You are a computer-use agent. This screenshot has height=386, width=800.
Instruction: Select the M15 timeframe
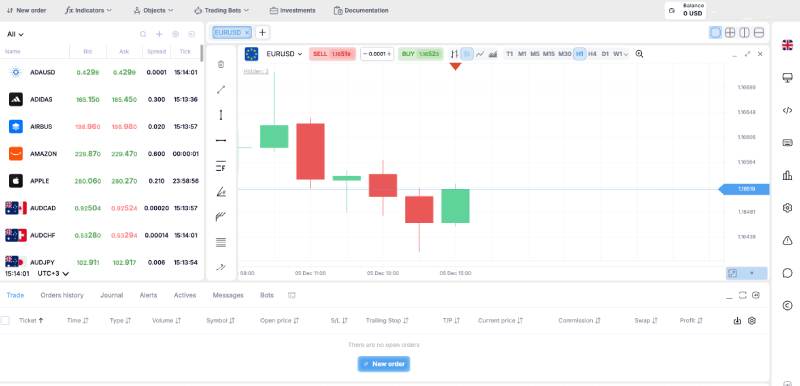pyautogui.click(x=548, y=54)
